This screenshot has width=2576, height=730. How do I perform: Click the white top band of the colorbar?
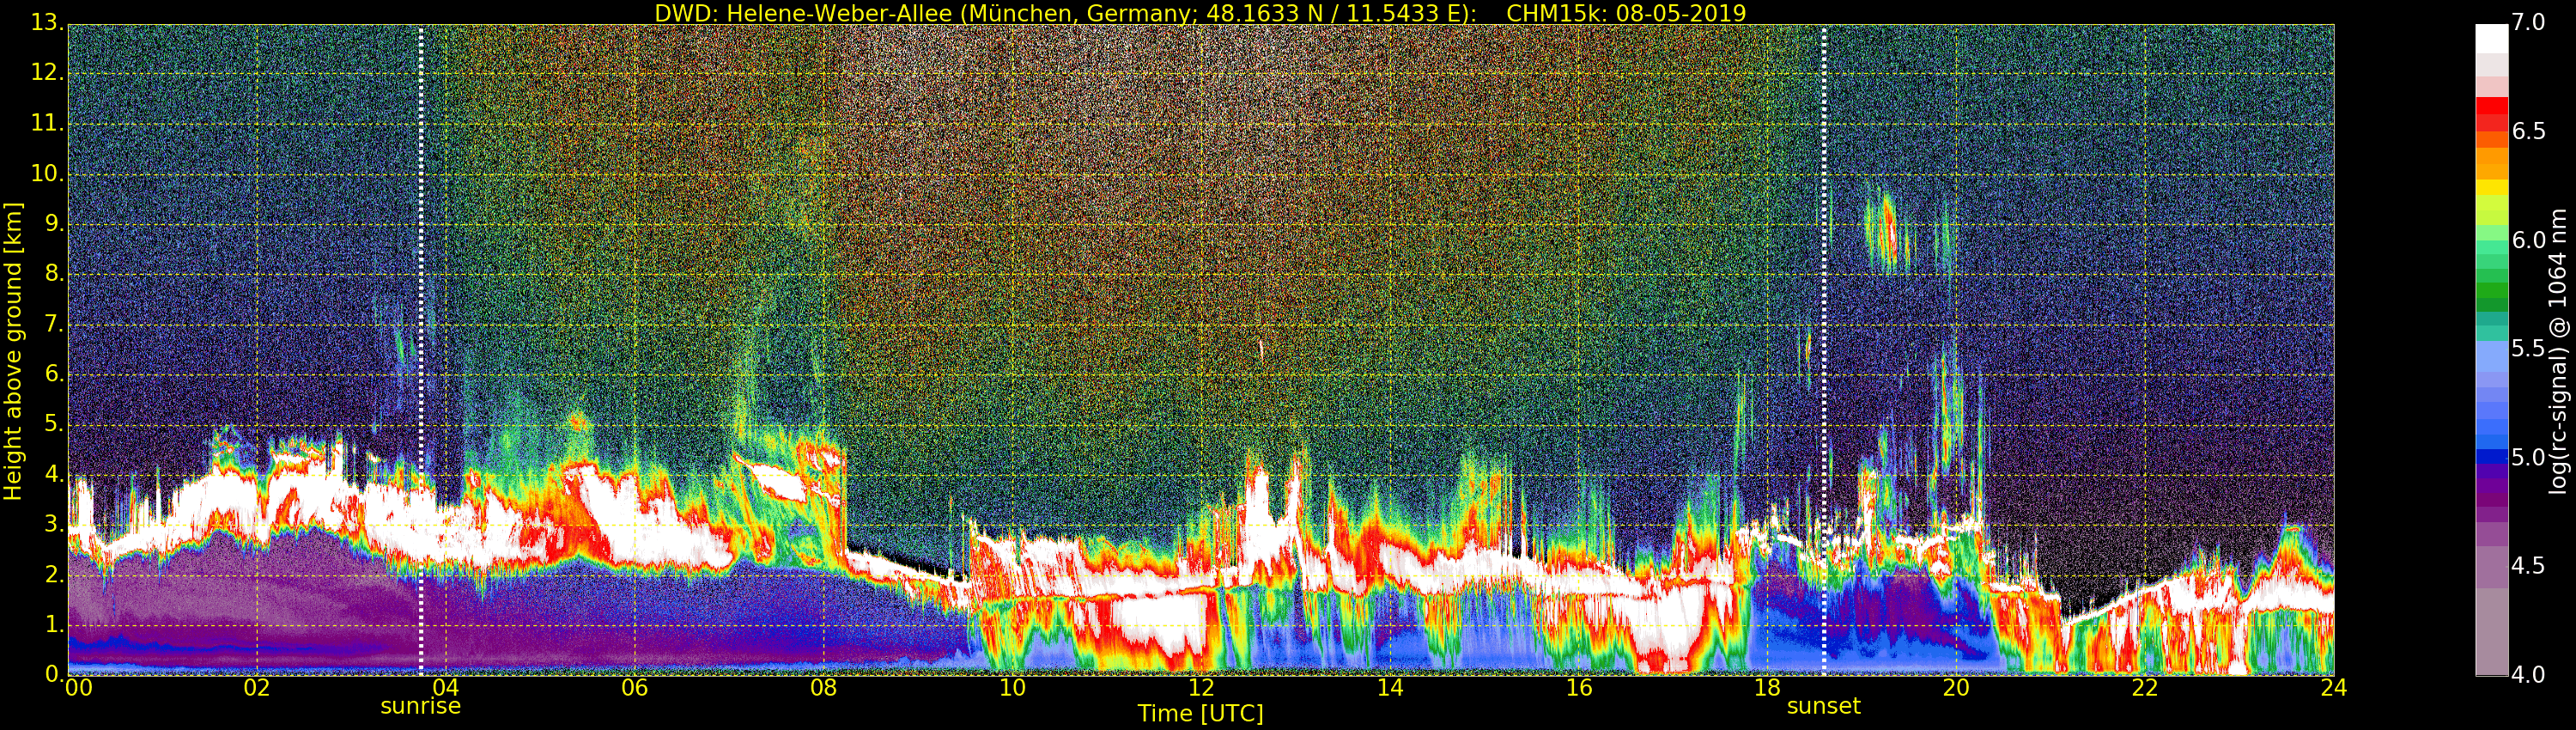[x=2492, y=38]
